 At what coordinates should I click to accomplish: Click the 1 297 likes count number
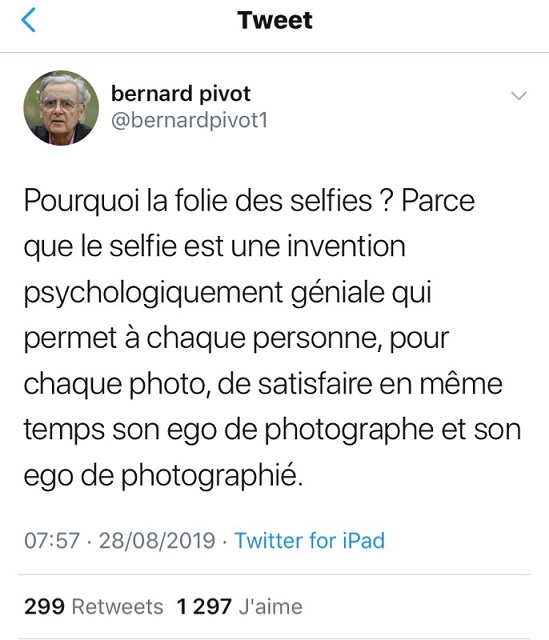(x=204, y=607)
